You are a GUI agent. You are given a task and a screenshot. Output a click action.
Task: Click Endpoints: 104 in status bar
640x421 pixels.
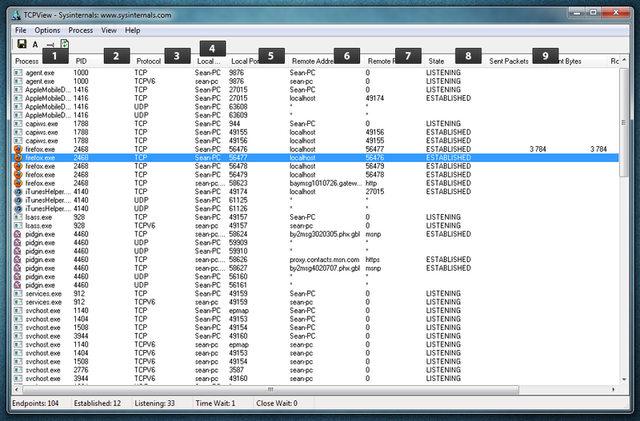click(35, 403)
